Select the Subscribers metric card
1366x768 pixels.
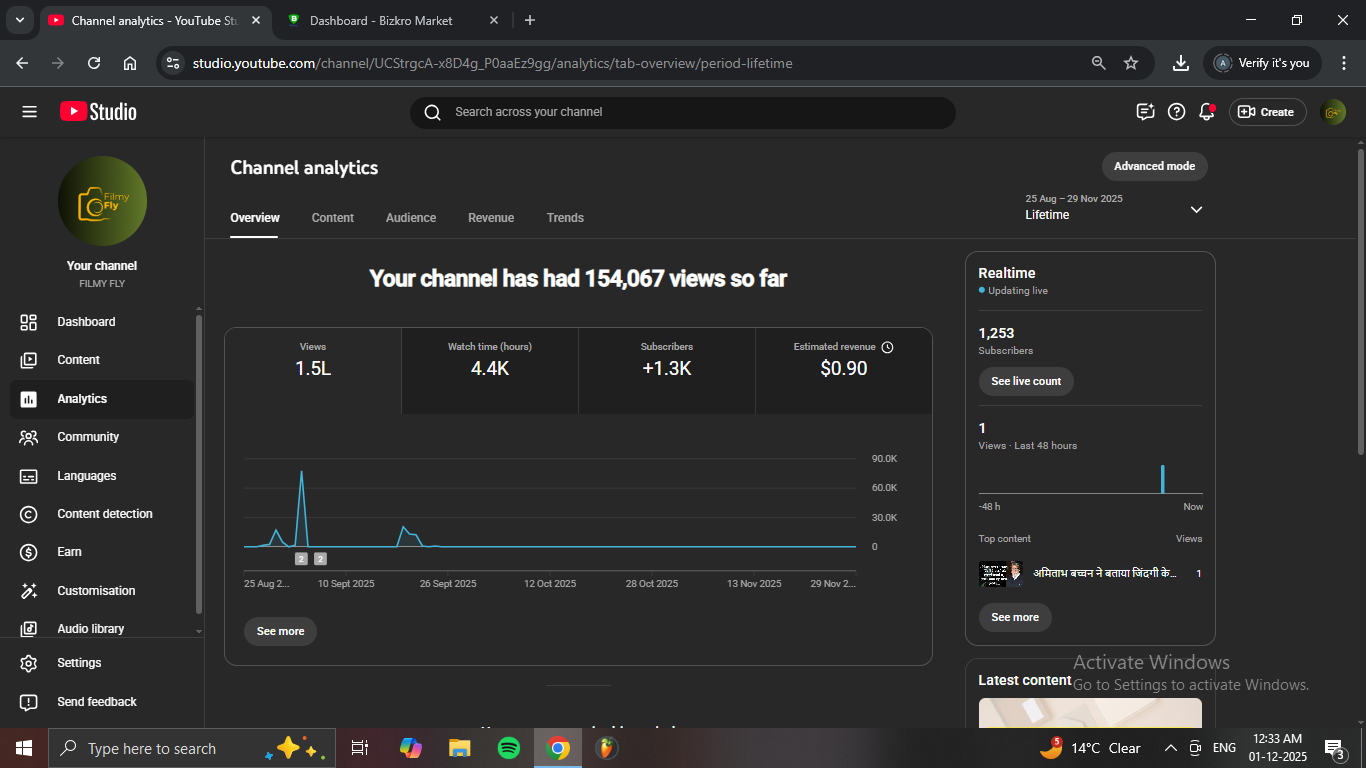tap(667, 370)
